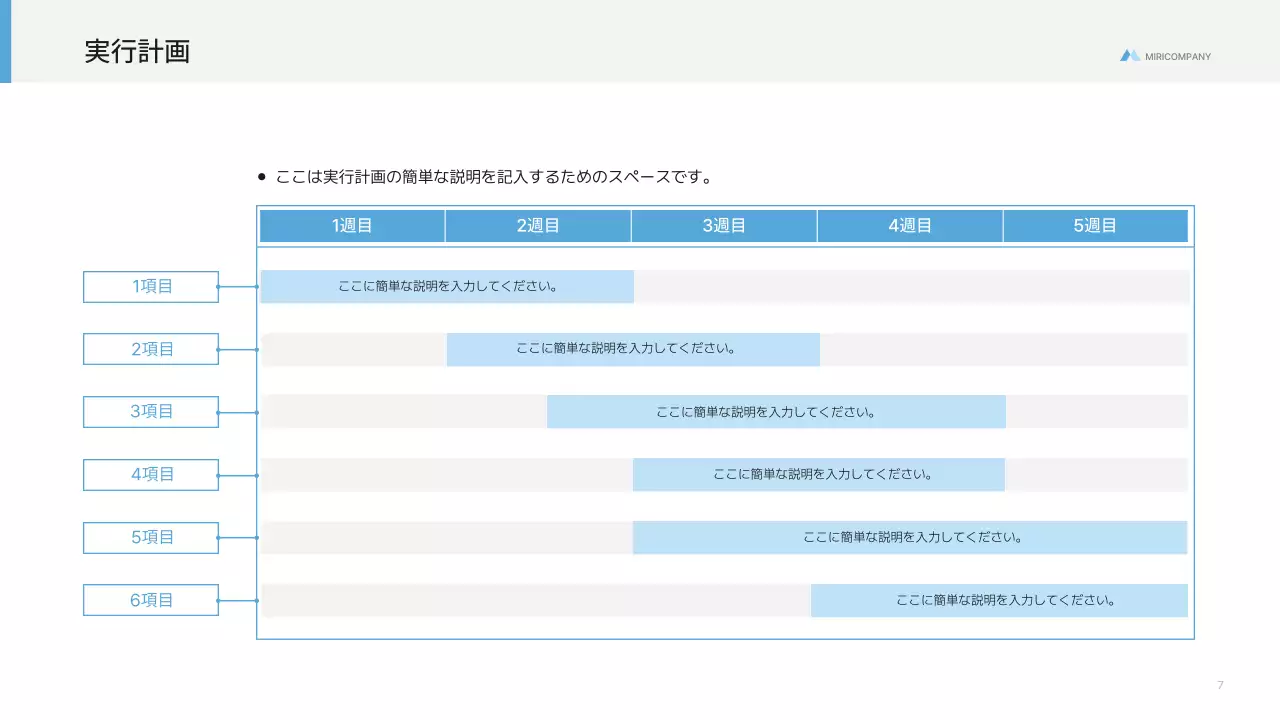Click the description bullet text line
The width and height of the screenshot is (1280, 720).
[x=493, y=175]
